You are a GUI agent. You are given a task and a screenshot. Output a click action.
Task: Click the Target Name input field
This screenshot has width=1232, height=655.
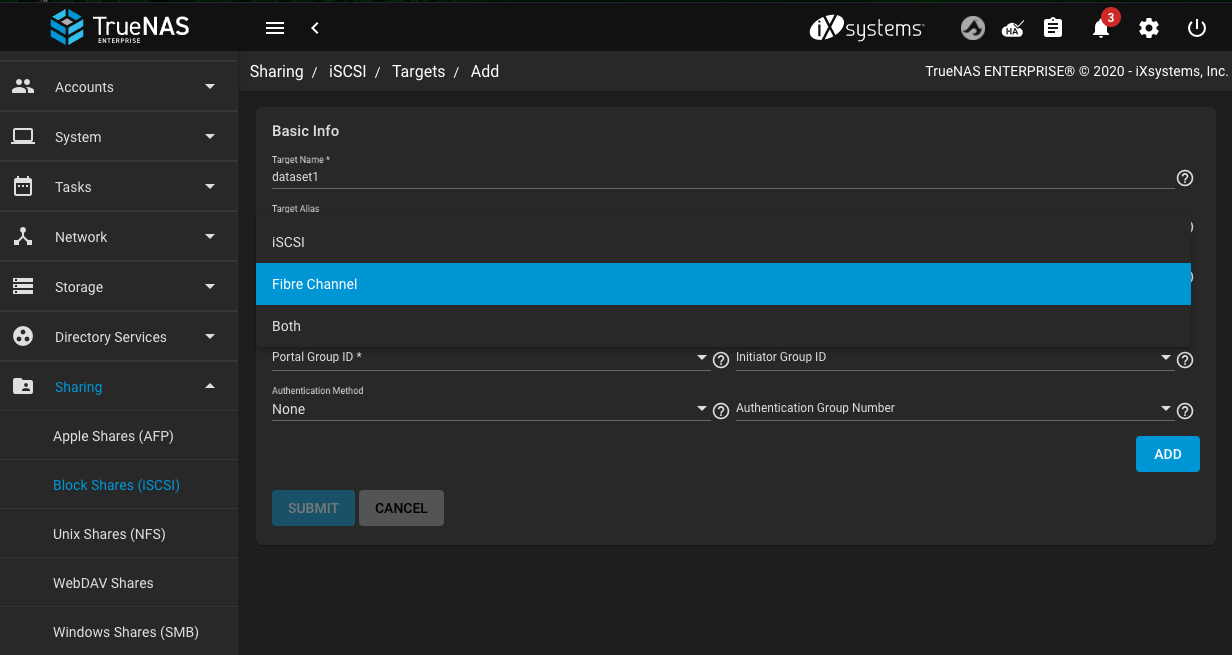[722, 177]
